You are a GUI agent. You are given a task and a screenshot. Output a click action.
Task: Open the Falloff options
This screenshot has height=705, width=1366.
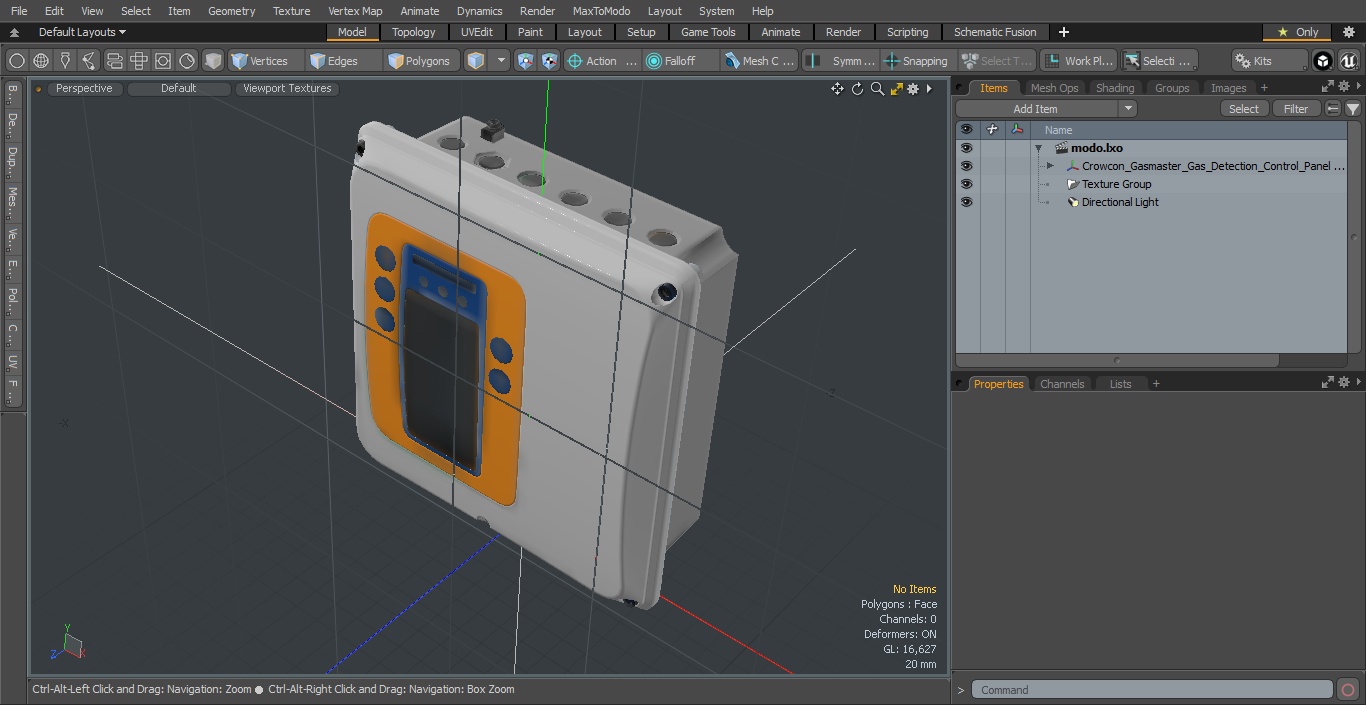(681, 61)
